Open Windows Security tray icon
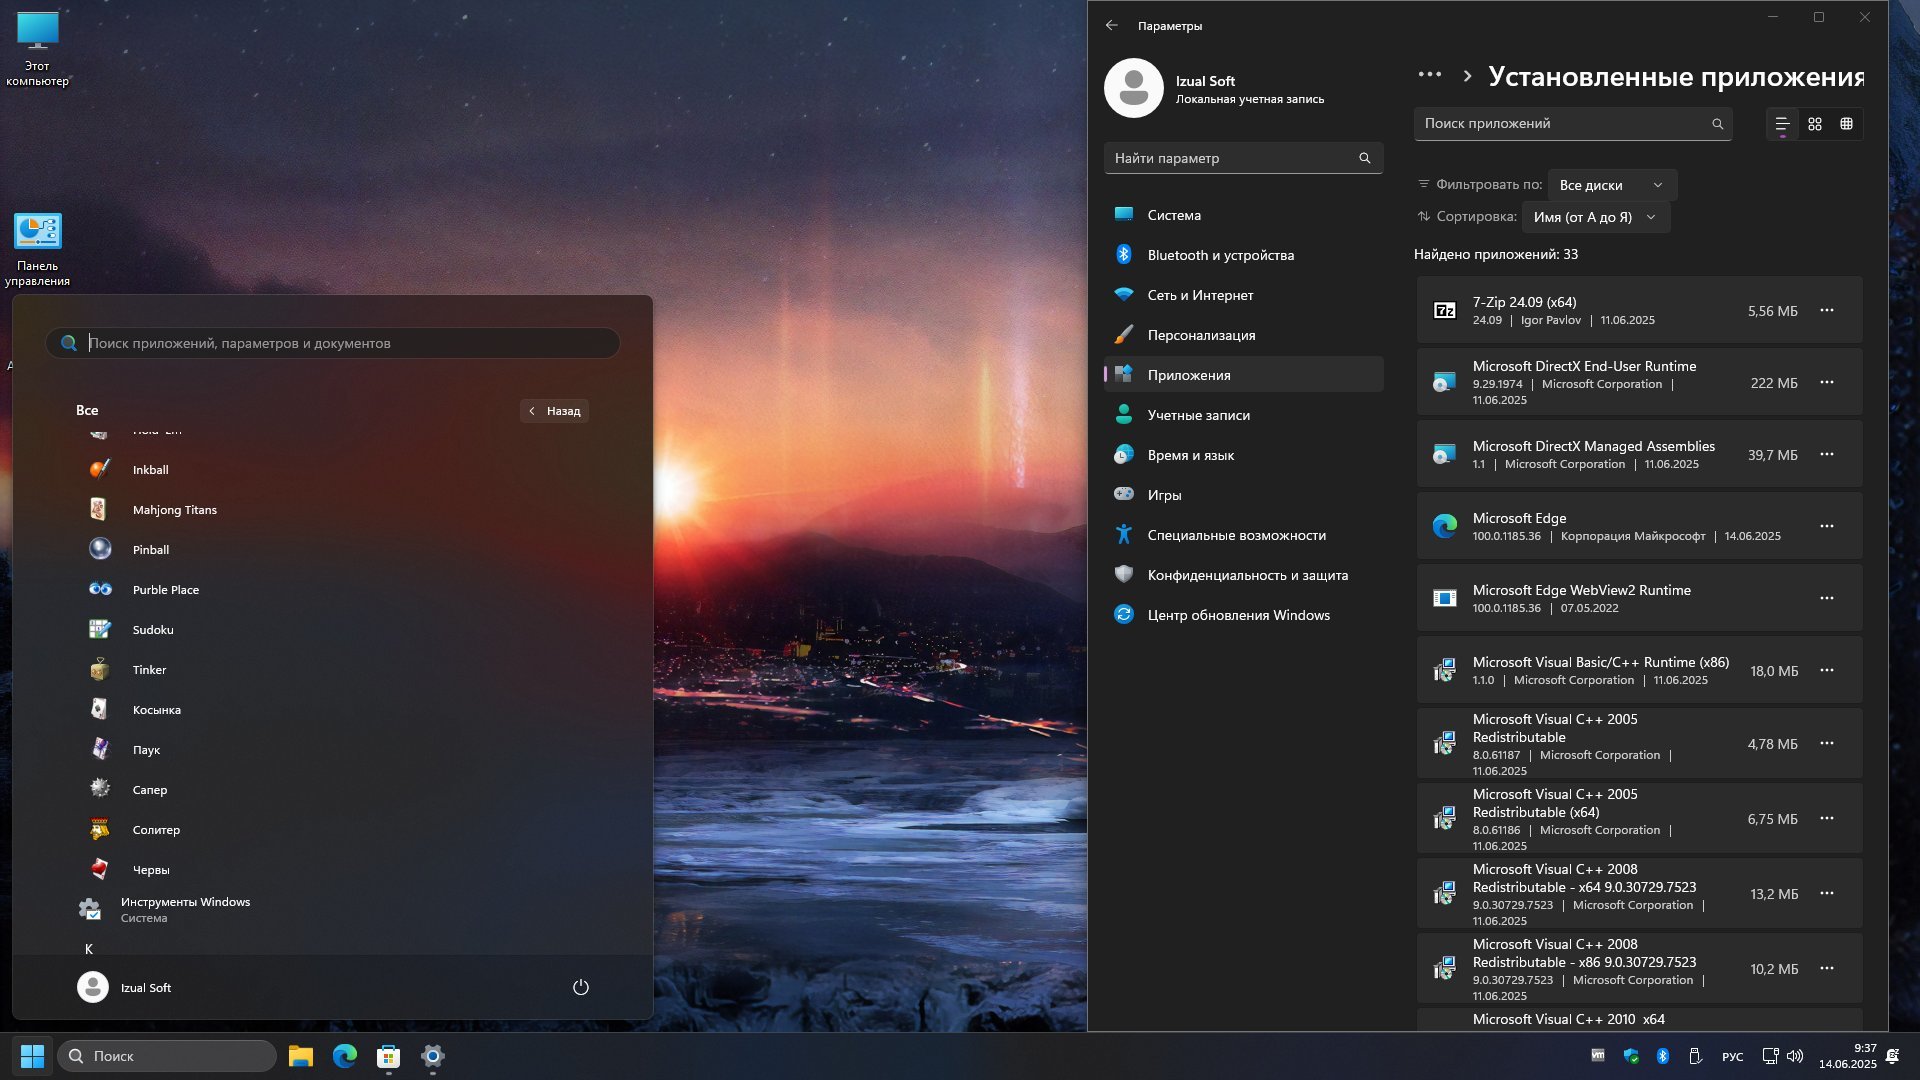1920x1080 pixels. click(1631, 1056)
